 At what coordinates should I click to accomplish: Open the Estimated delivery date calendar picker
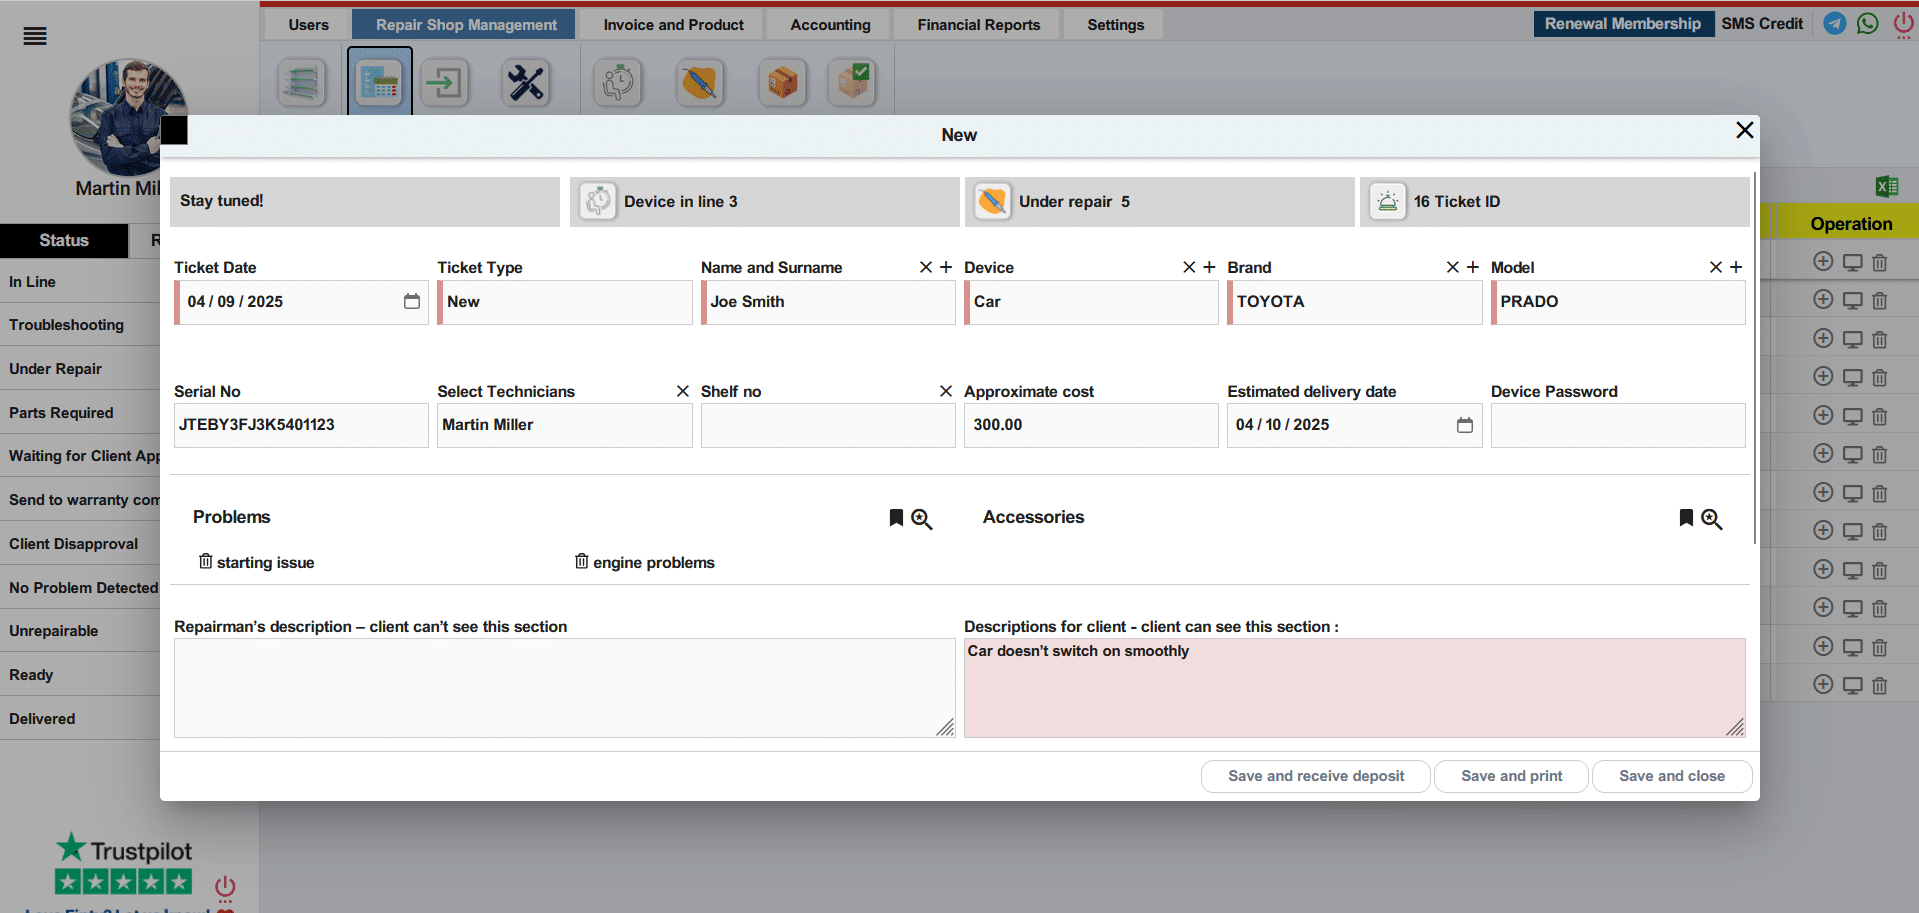point(1464,425)
